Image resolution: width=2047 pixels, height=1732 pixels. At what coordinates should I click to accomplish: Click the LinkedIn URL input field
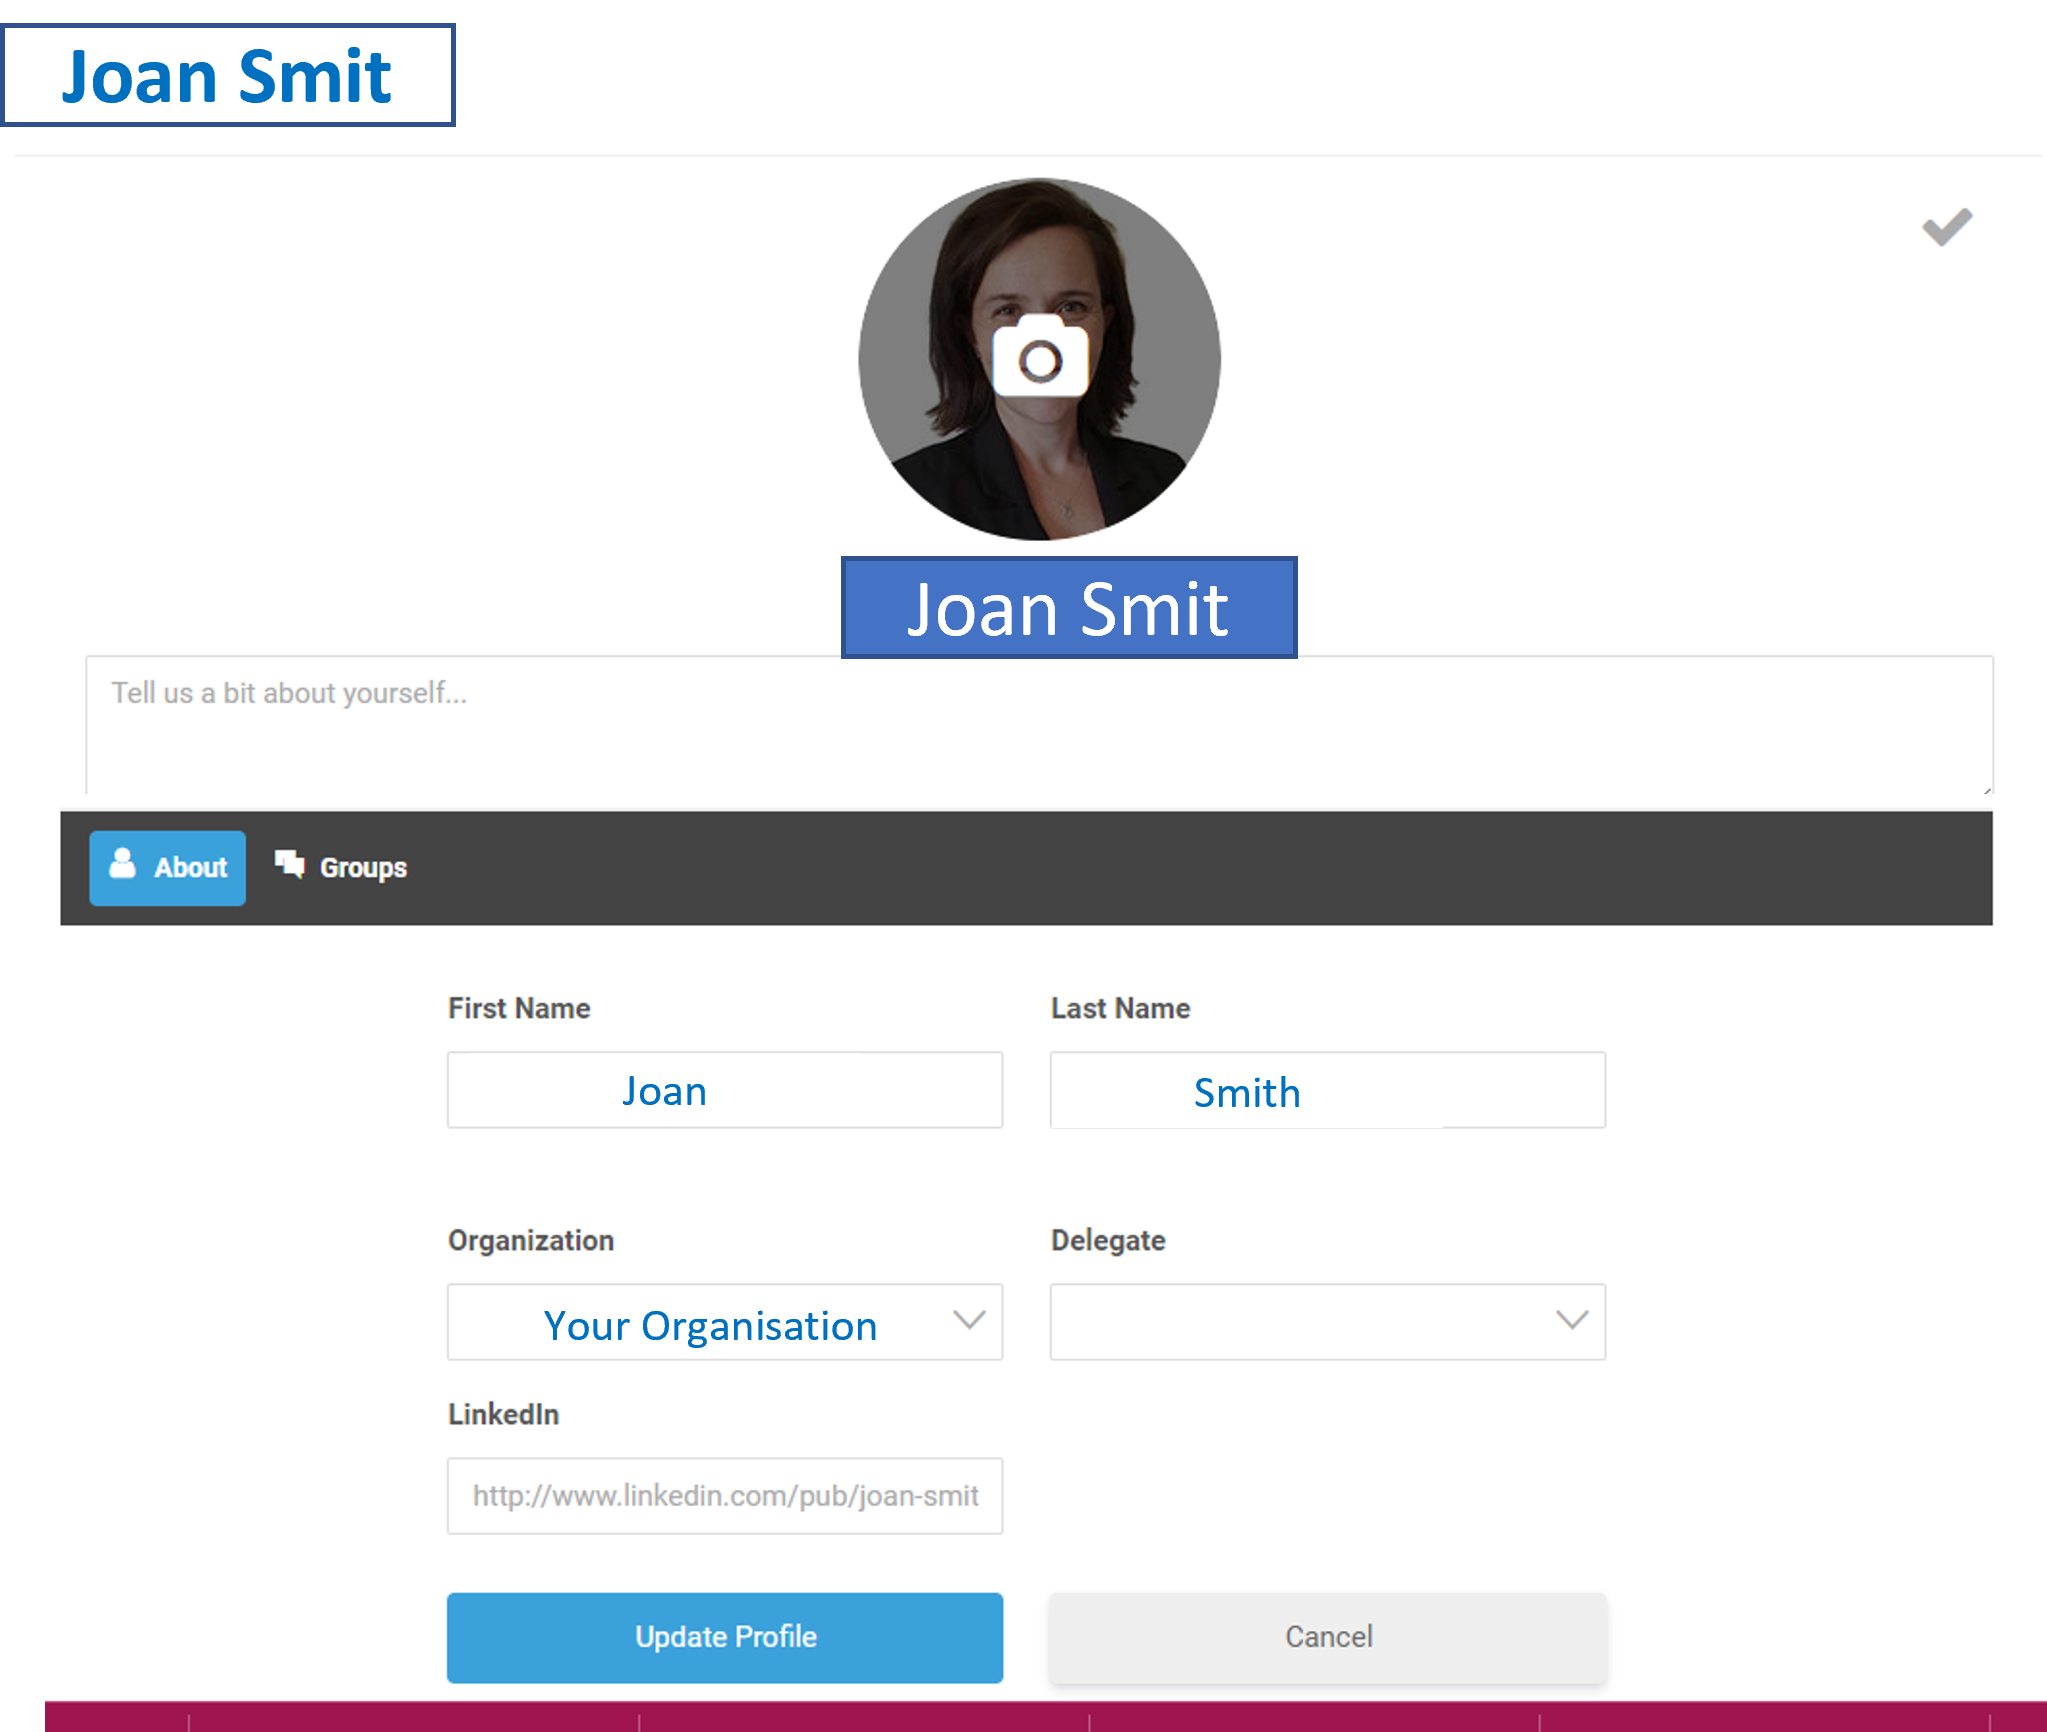[725, 1496]
